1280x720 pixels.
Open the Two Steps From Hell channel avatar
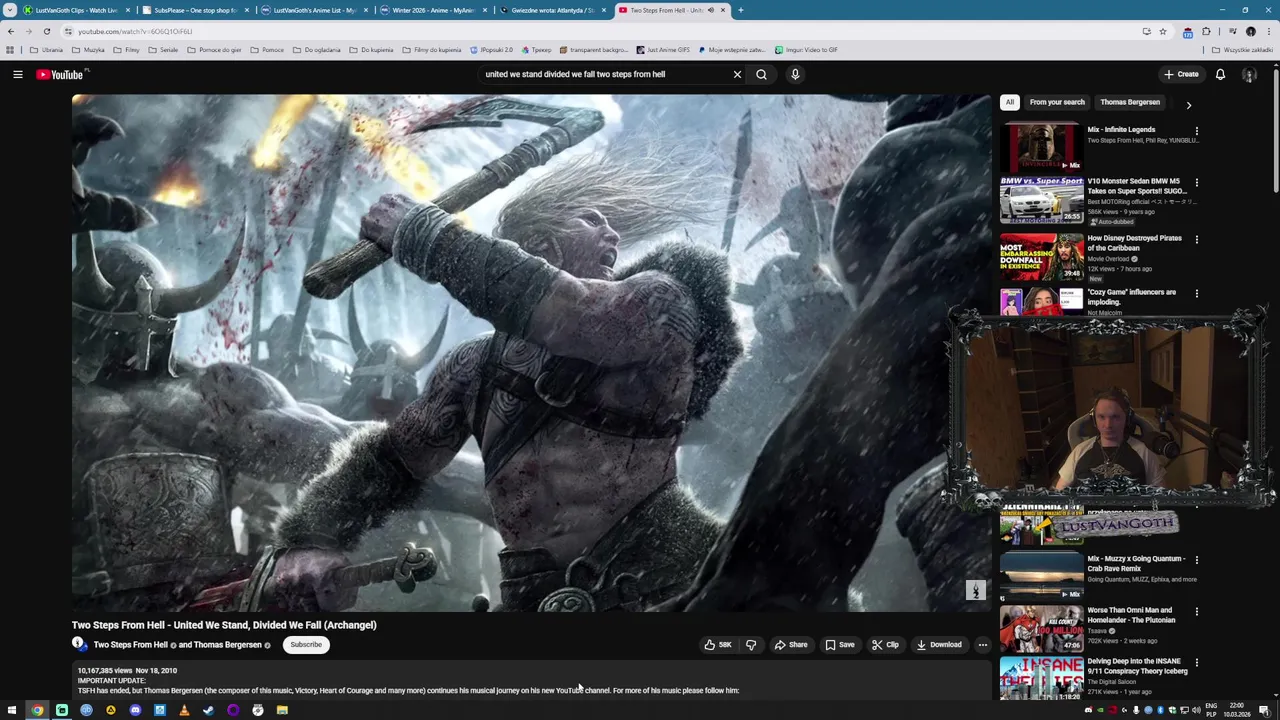coord(78,644)
